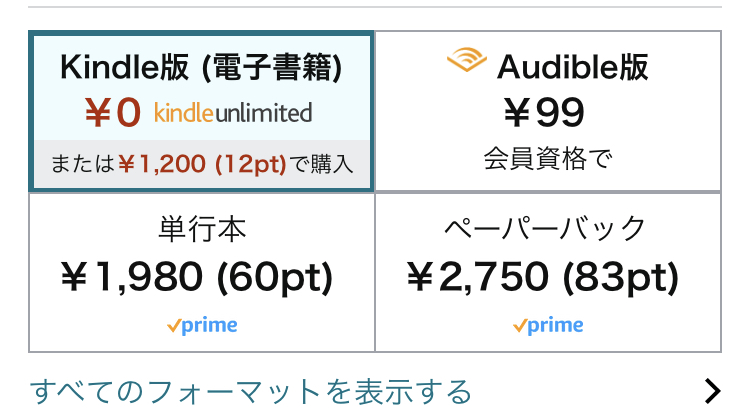Viewport: 750px width, 413px height.
Task: Click the 単行本 heading label
Action: [202, 229]
